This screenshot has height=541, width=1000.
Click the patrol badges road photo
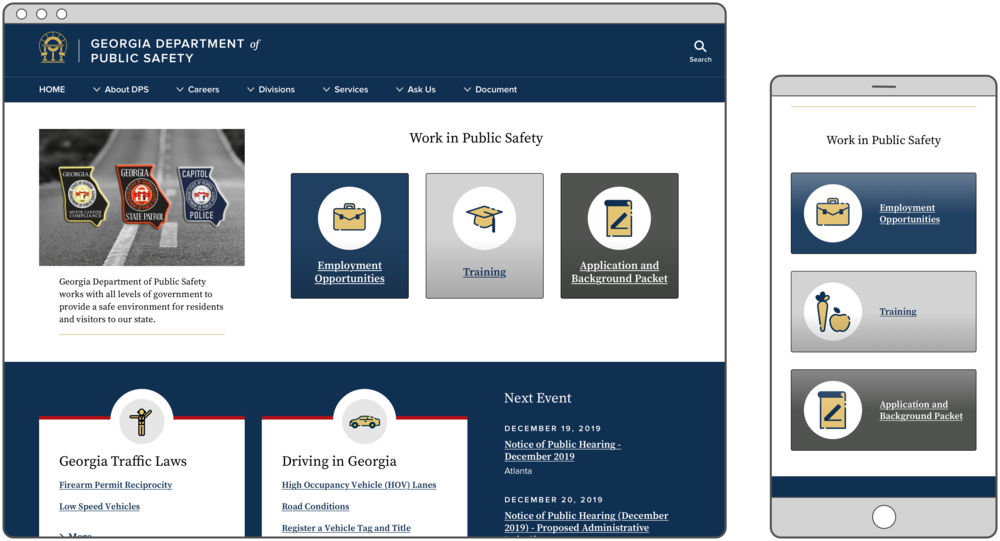(x=142, y=197)
